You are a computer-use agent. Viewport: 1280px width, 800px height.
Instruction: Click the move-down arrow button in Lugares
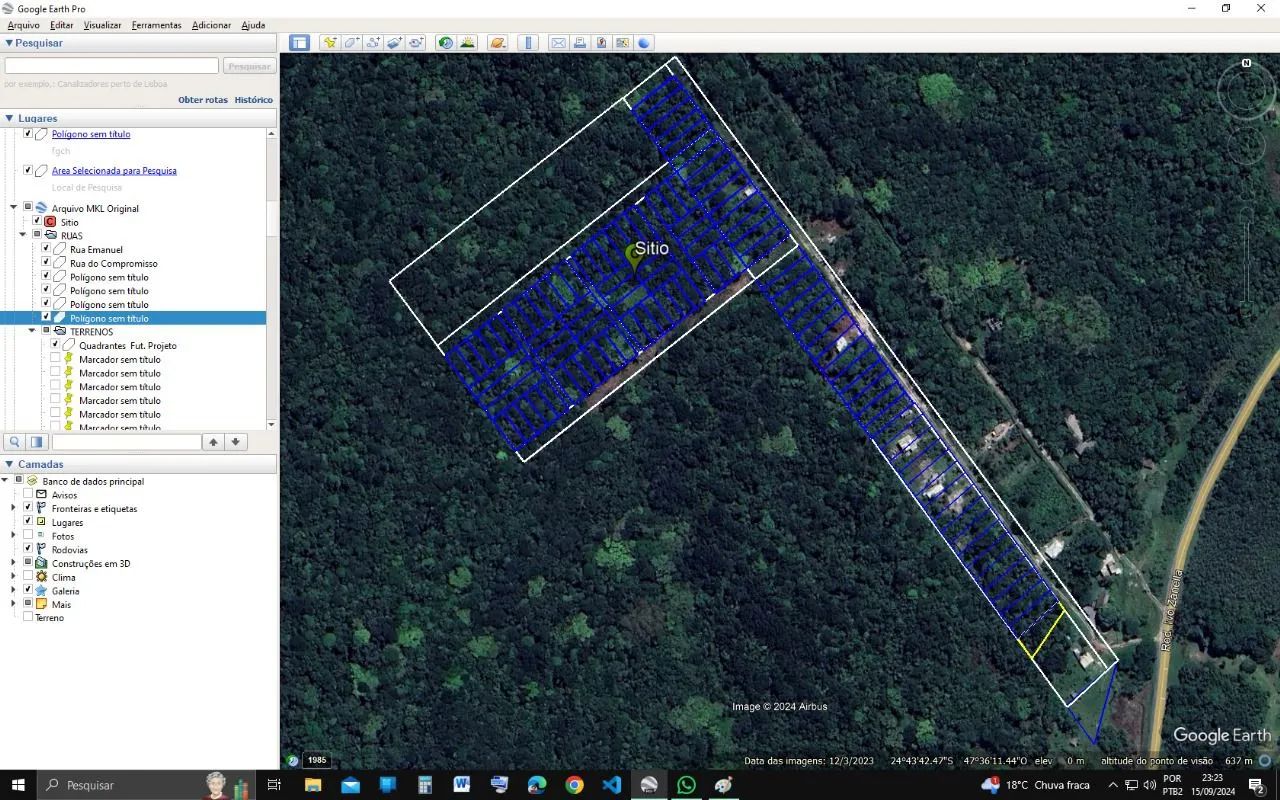(236, 442)
